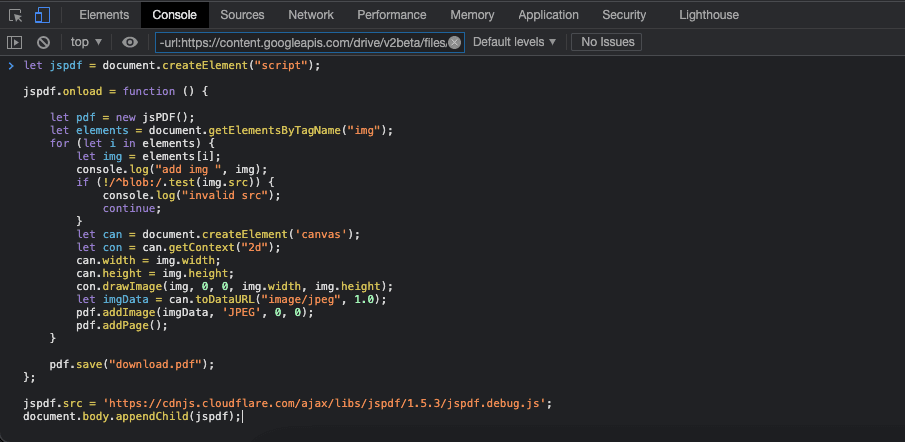Show the console sidebar
Image resolution: width=905 pixels, height=442 pixels.
point(14,42)
